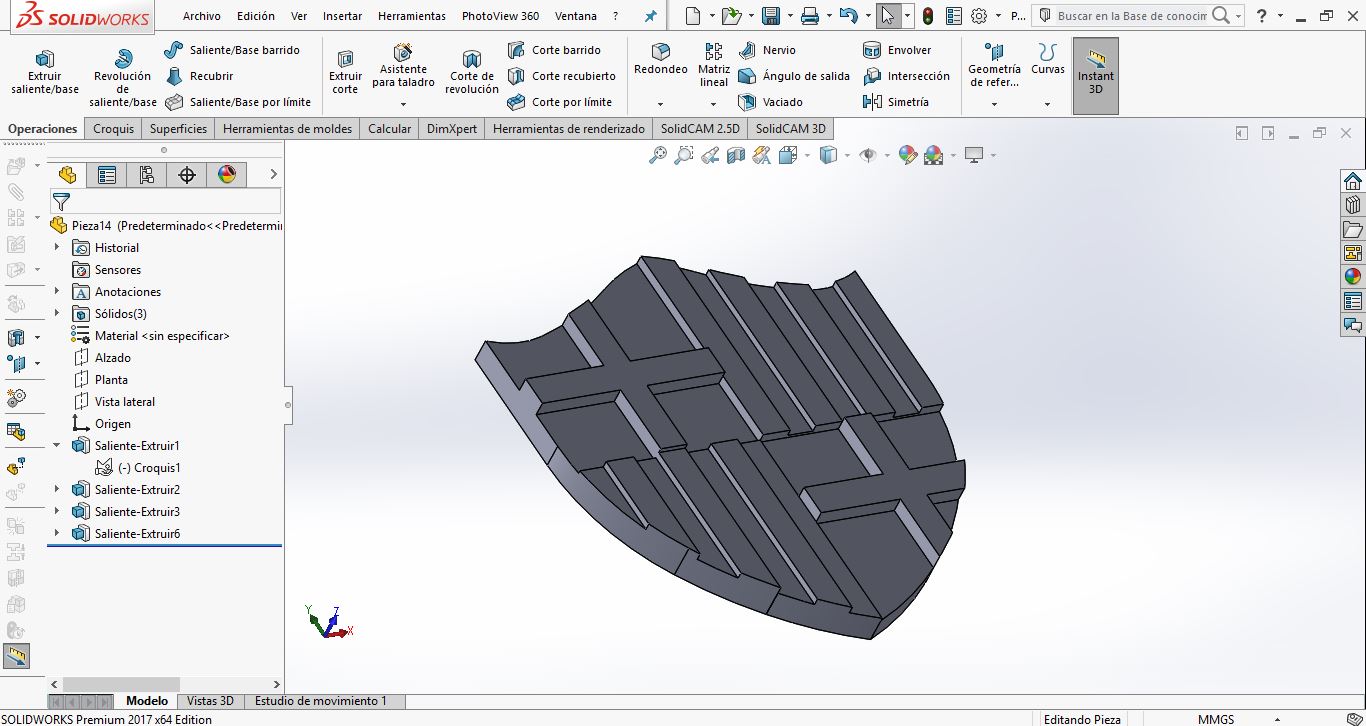This screenshot has width=1366, height=726.
Task: Collapse the Saliente-Extruir1 feature node
Action: pyautogui.click(x=57, y=446)
